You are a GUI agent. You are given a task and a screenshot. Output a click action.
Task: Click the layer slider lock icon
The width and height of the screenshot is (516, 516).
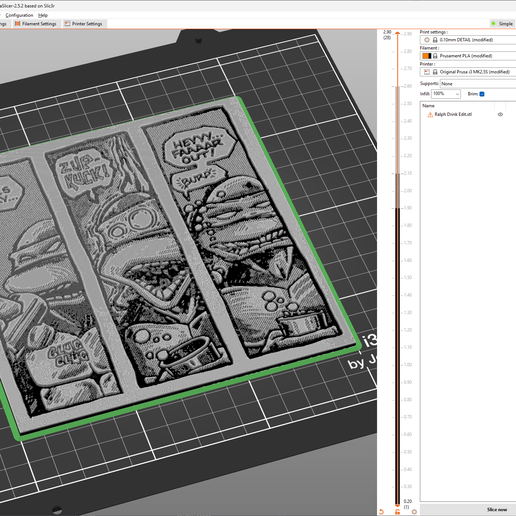pos(397,512)
